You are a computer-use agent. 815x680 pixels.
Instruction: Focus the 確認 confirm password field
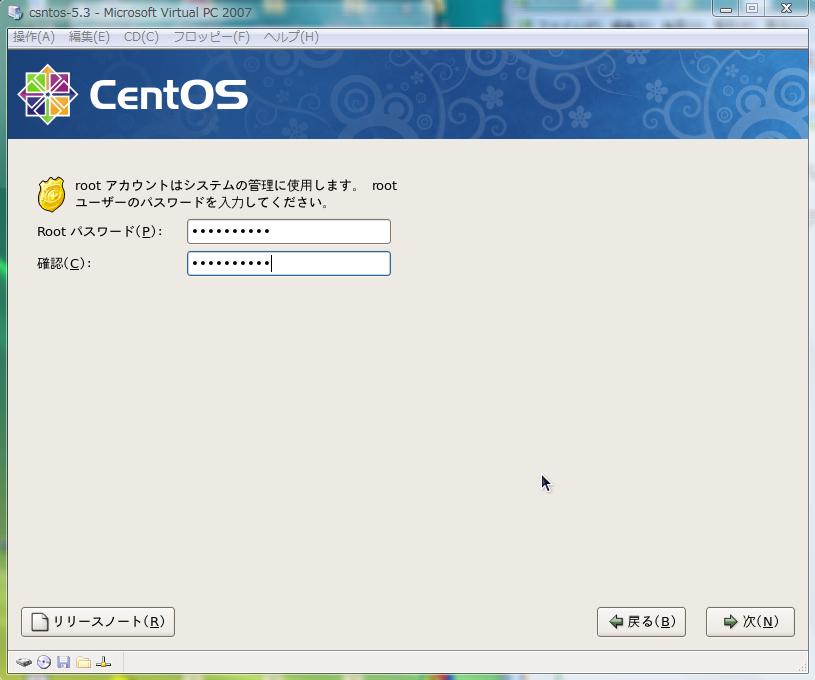tap(288, 263)
